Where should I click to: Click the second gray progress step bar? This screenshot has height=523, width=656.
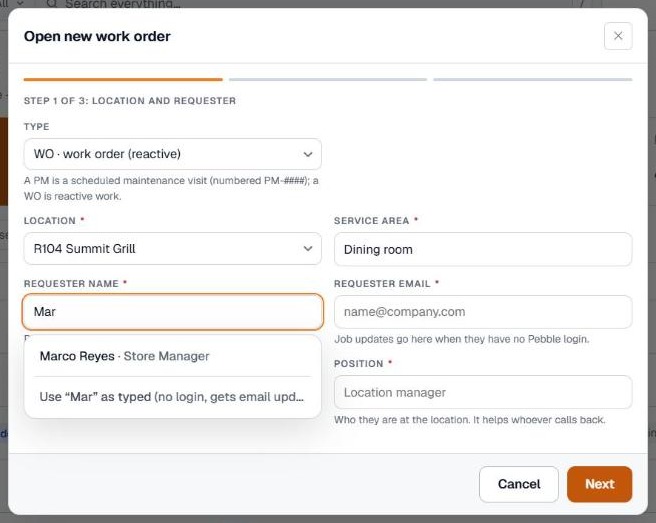tap(328, 79)
